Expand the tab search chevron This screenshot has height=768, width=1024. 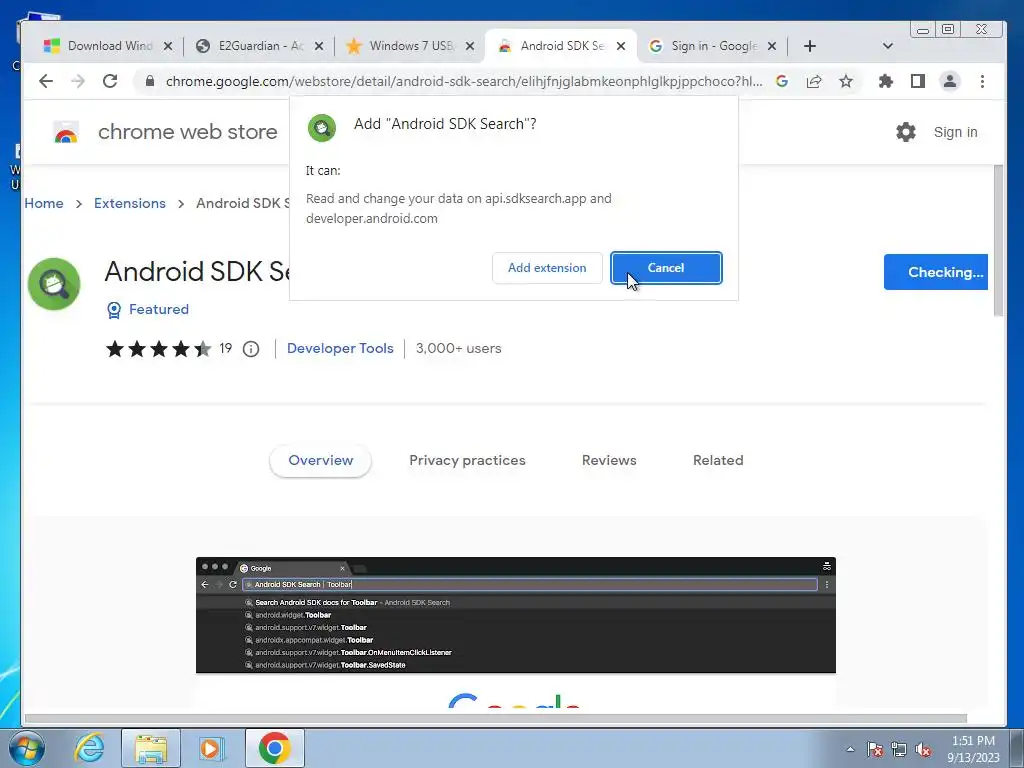pos(888,46)
